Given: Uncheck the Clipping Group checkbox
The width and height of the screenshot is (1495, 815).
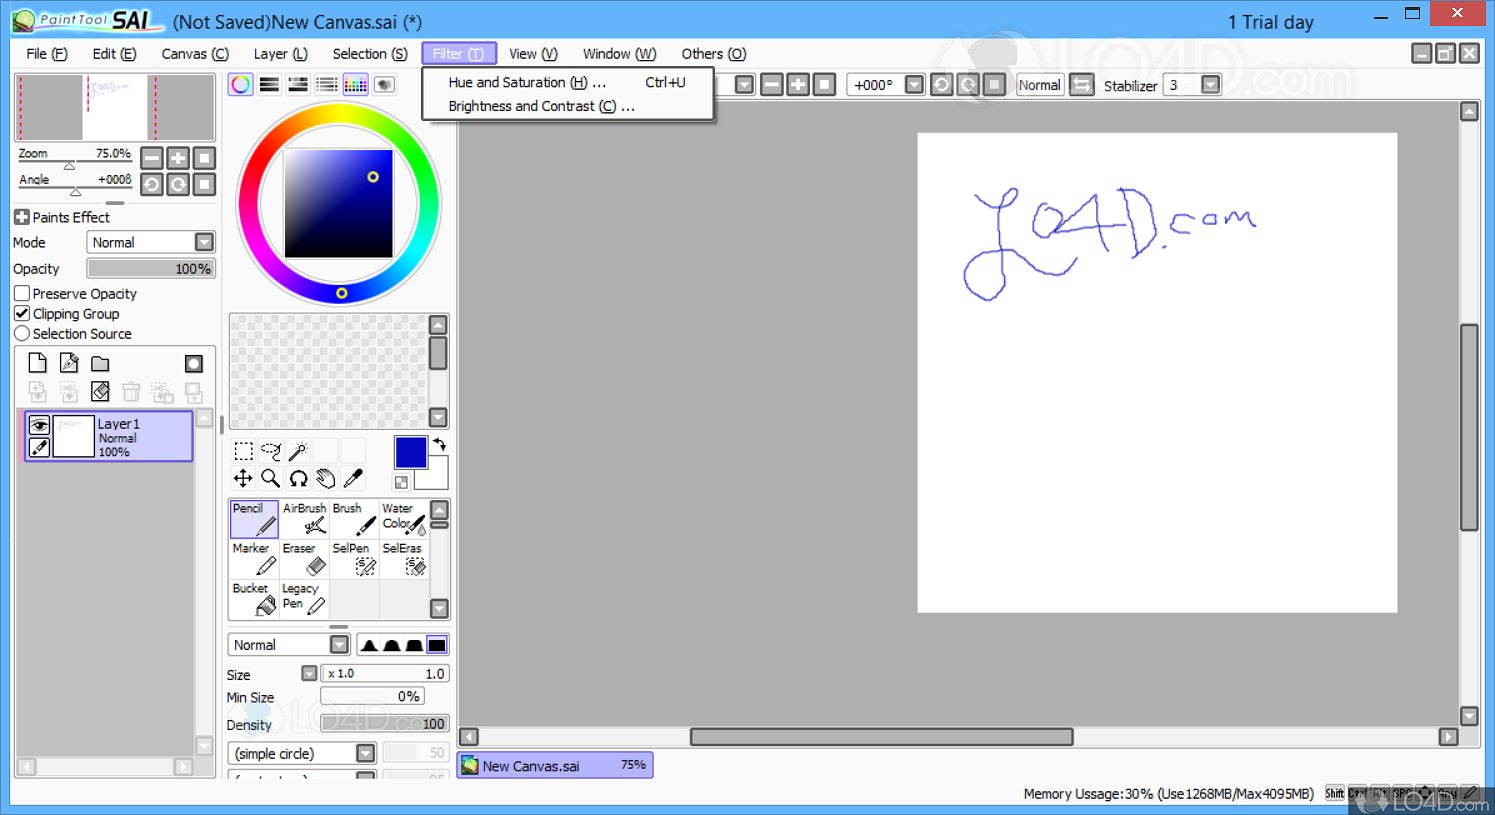Looking at the screenshot, I should pyautogui.click(x=22, y=314).
